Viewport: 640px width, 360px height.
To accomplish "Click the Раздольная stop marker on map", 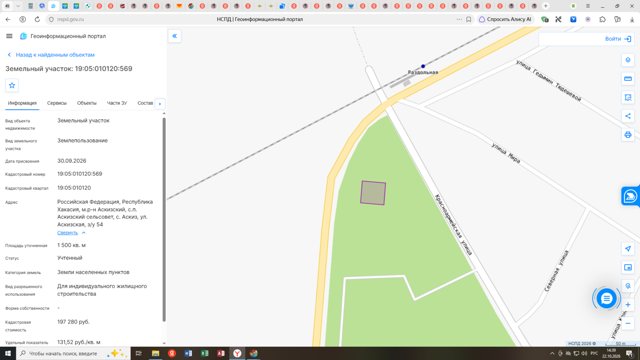I will tap(423, 66).
